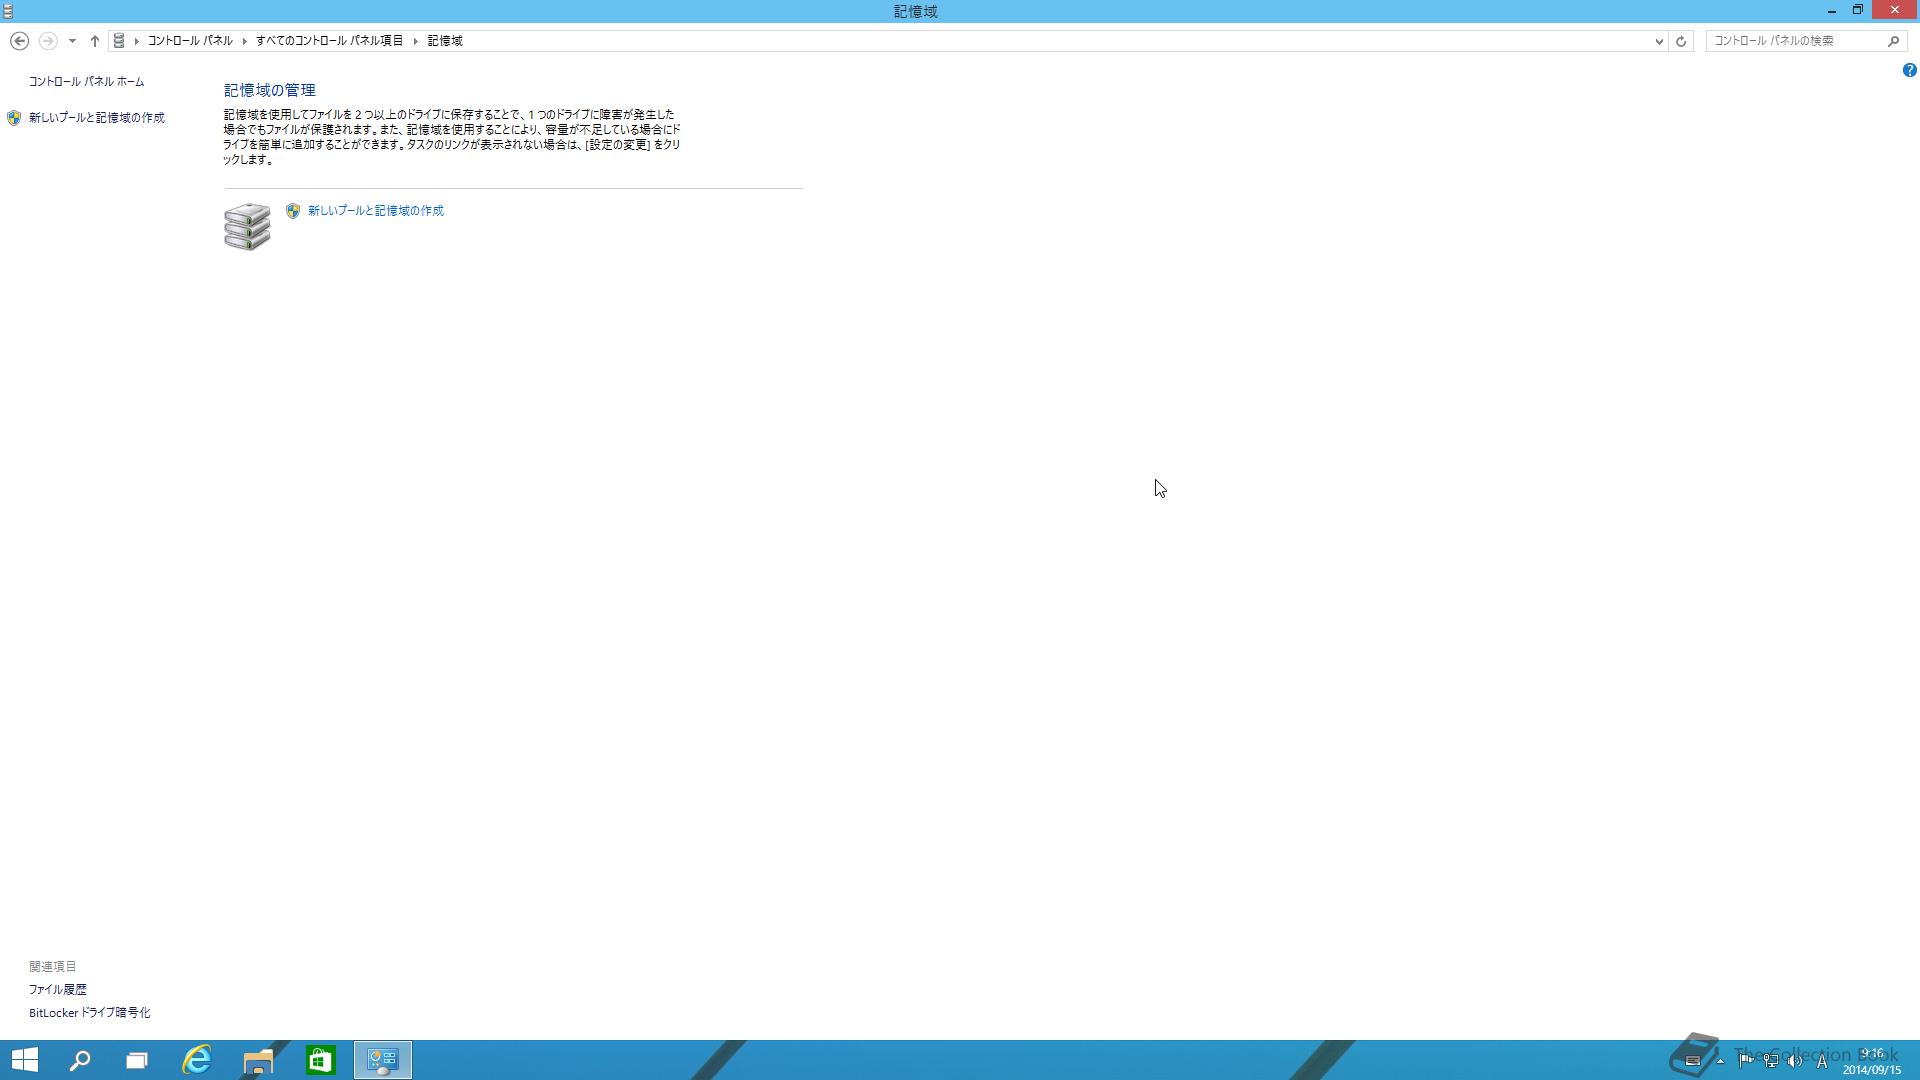The width and height of the screenshot is (1920, 1080).
Task: Select すべてのコントロール パネル項目 in the breadcrumb path
Action: 329,41
